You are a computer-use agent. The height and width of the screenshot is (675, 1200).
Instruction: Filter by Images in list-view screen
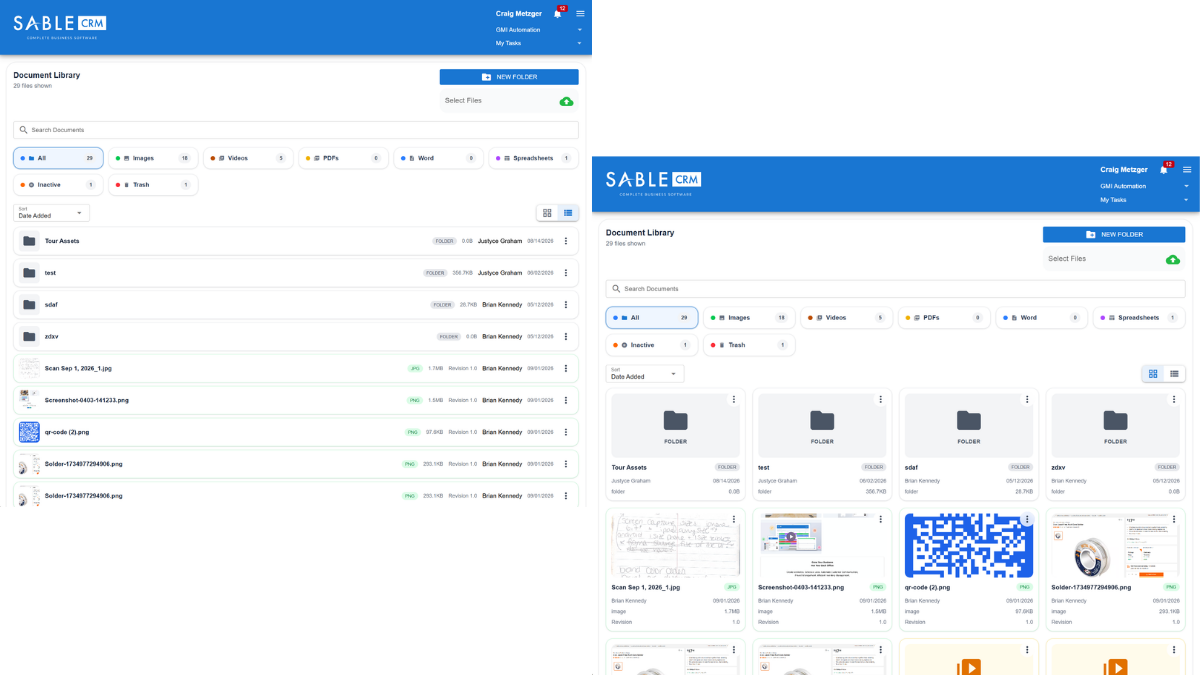pos(153,158)
